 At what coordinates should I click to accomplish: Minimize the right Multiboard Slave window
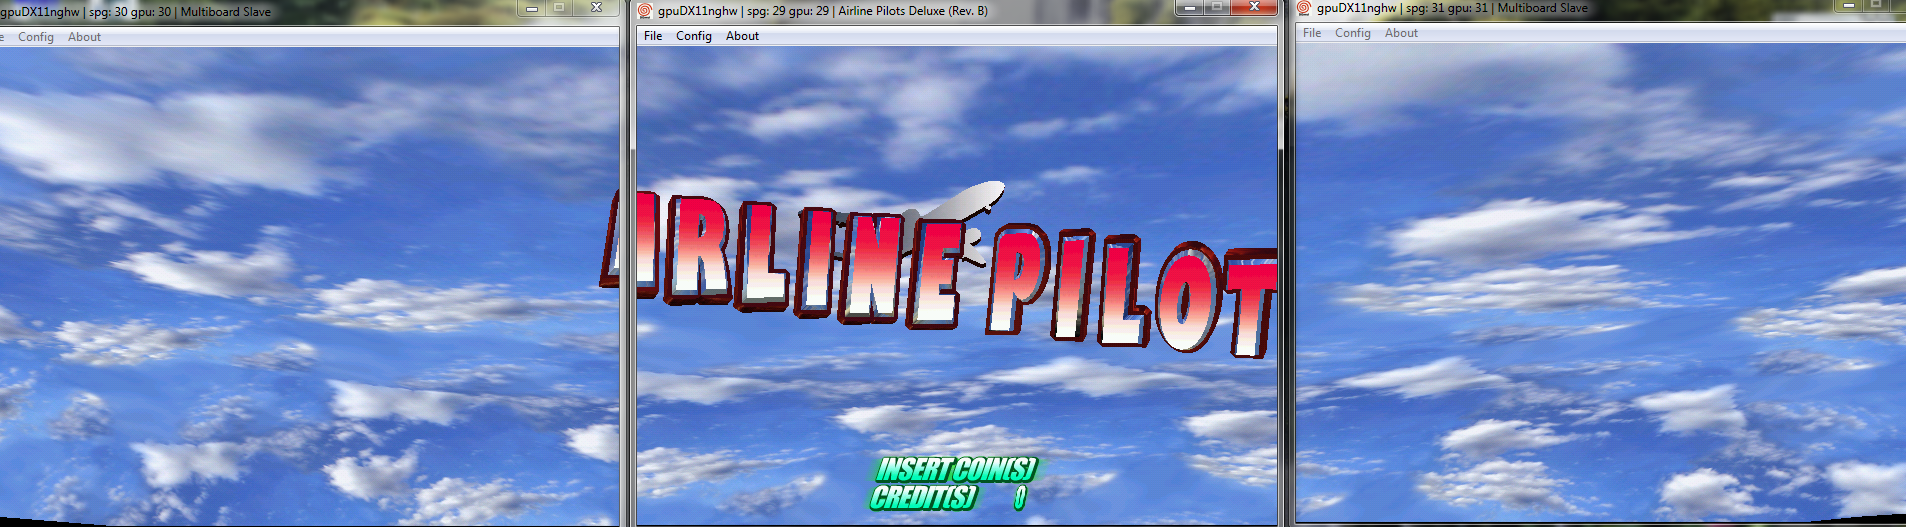[x=1849, y=5]
